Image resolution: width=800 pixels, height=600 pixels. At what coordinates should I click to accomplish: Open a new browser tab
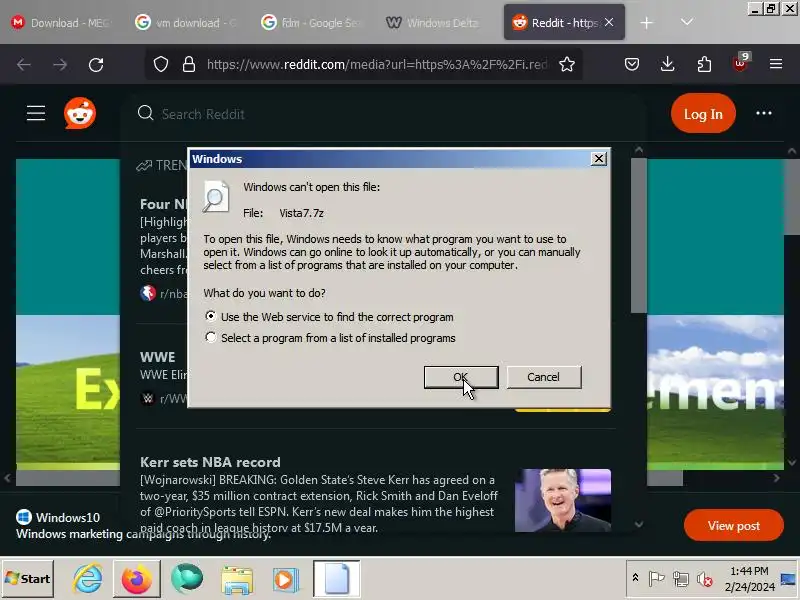click(x=646, y=23)
